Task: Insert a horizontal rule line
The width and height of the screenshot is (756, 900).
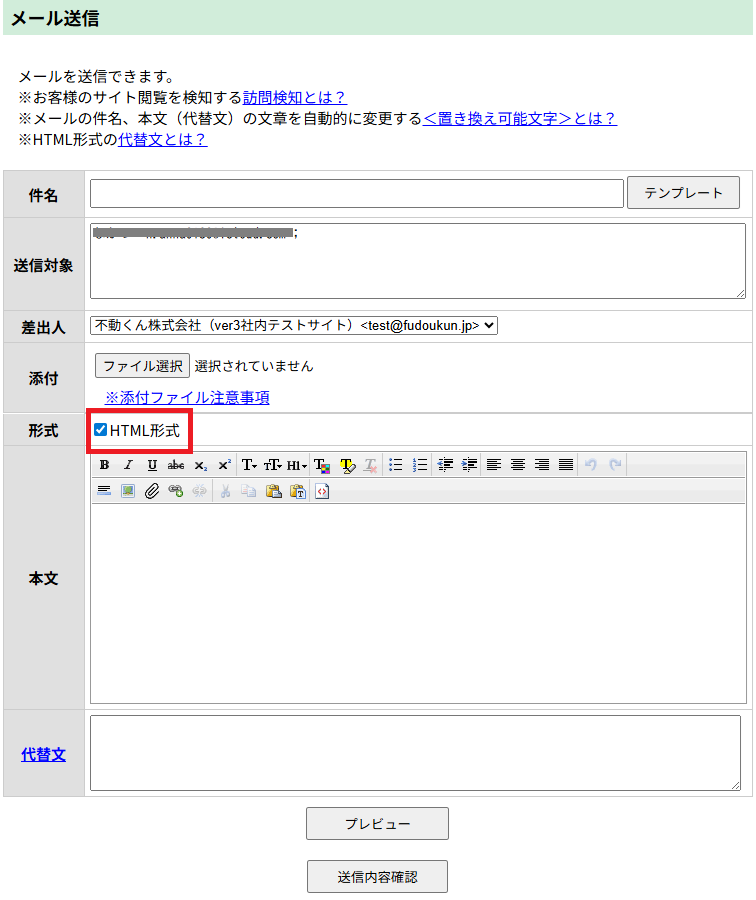Action: (x=104, y=491)
